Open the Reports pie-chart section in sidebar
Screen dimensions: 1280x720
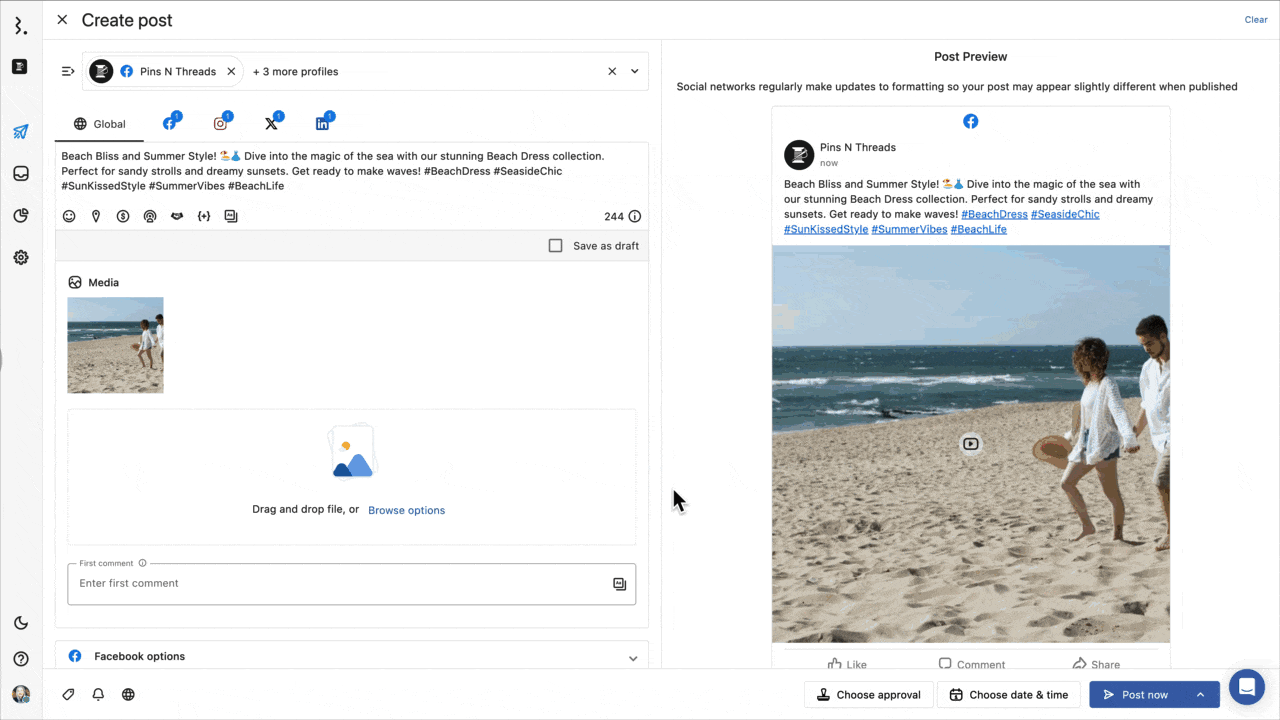20,216
